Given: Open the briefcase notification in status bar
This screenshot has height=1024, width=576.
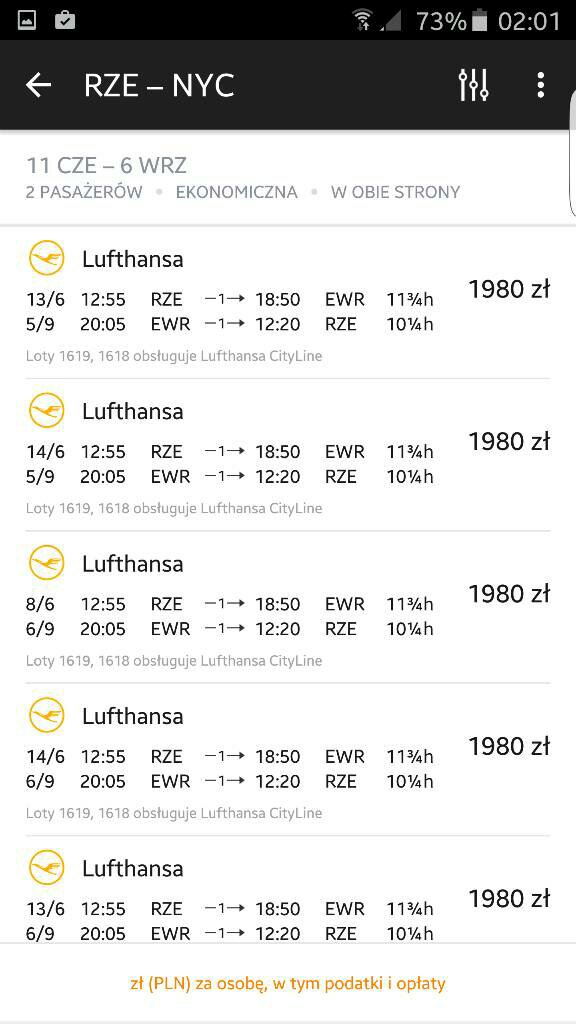Looking at the screenshot, I should click(65, 20).
